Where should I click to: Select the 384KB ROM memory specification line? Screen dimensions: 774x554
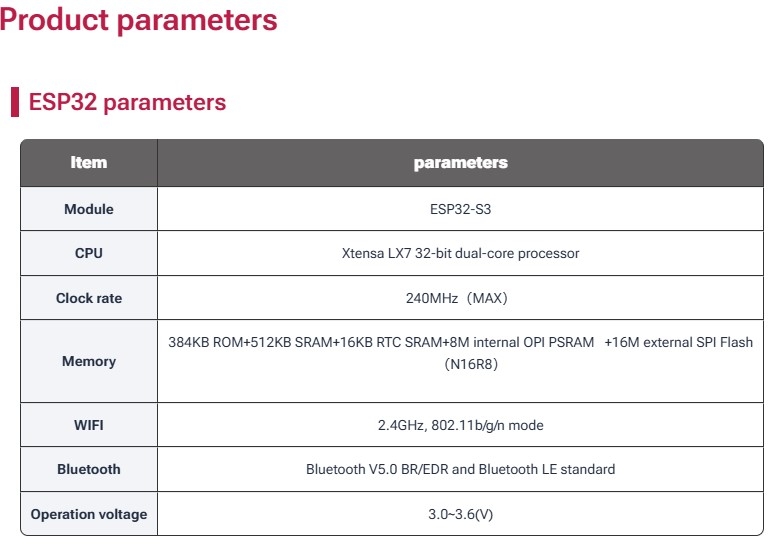460,342
